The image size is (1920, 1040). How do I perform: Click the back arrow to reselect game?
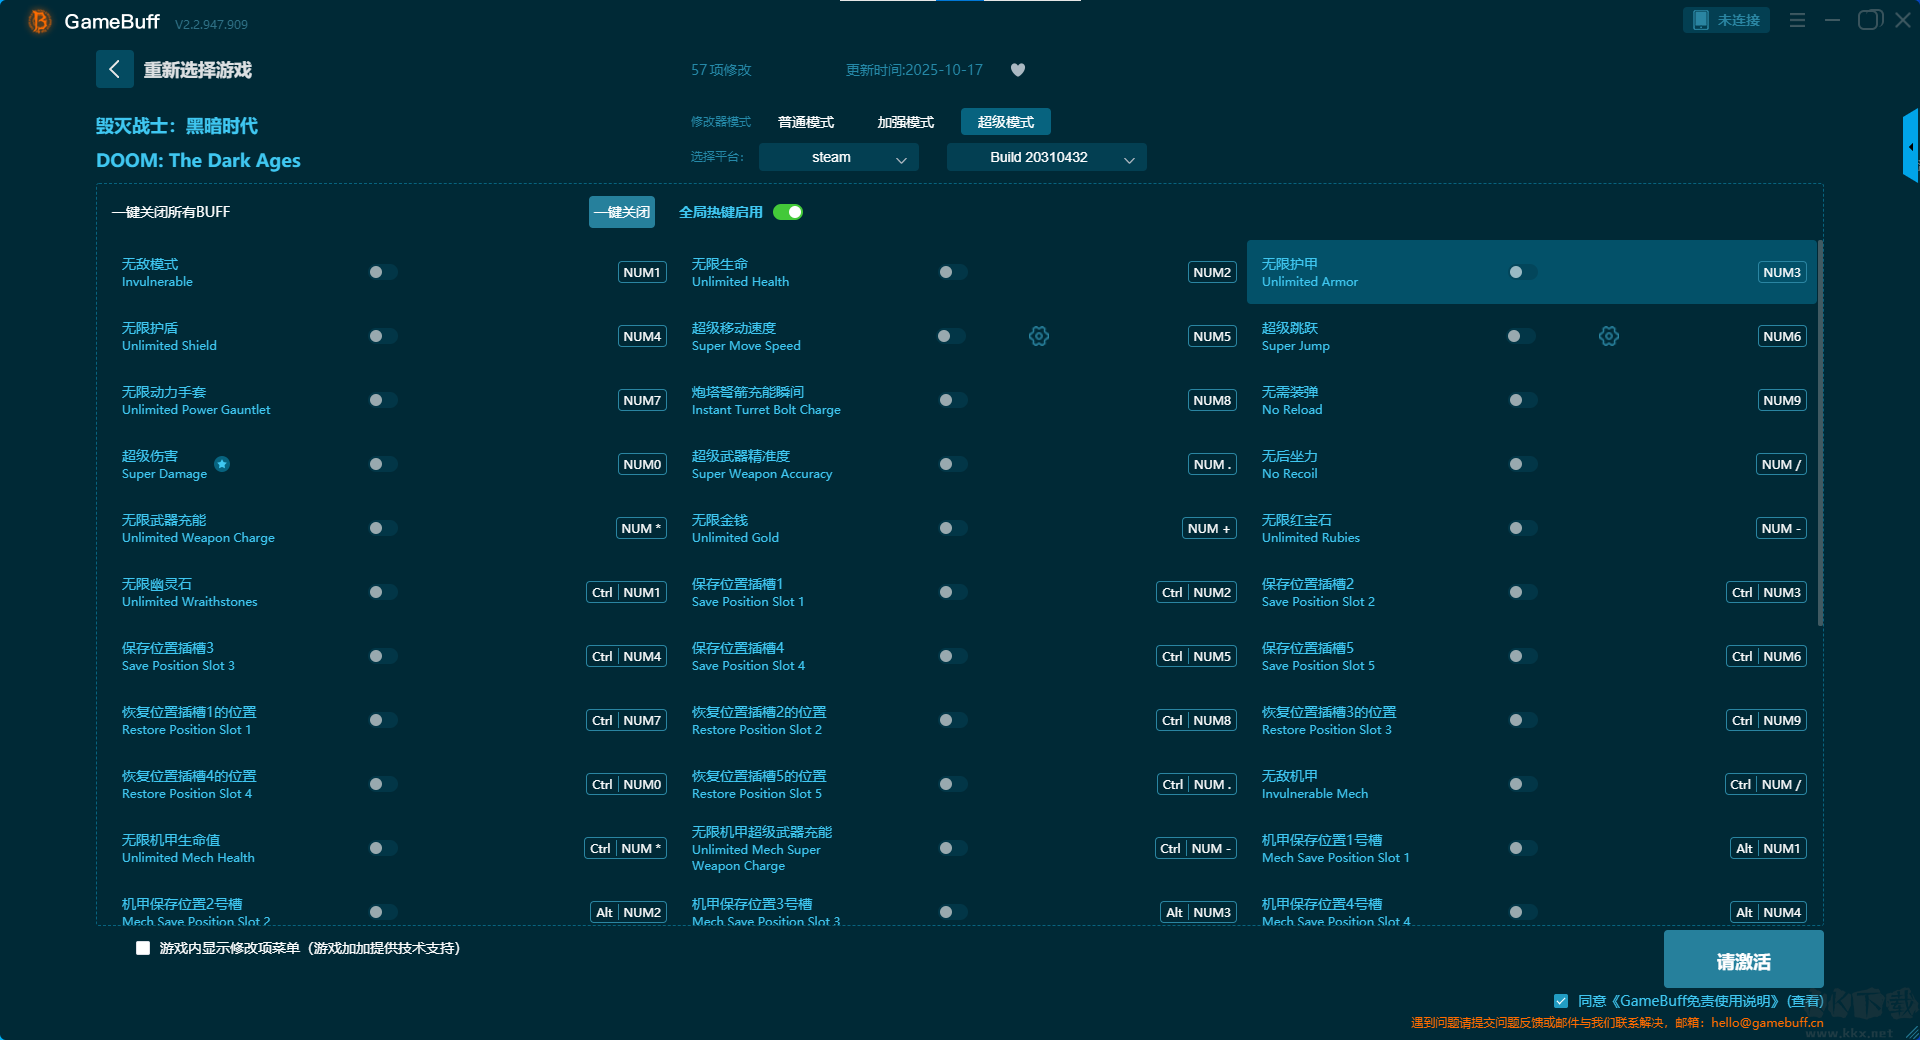(114, 69)
